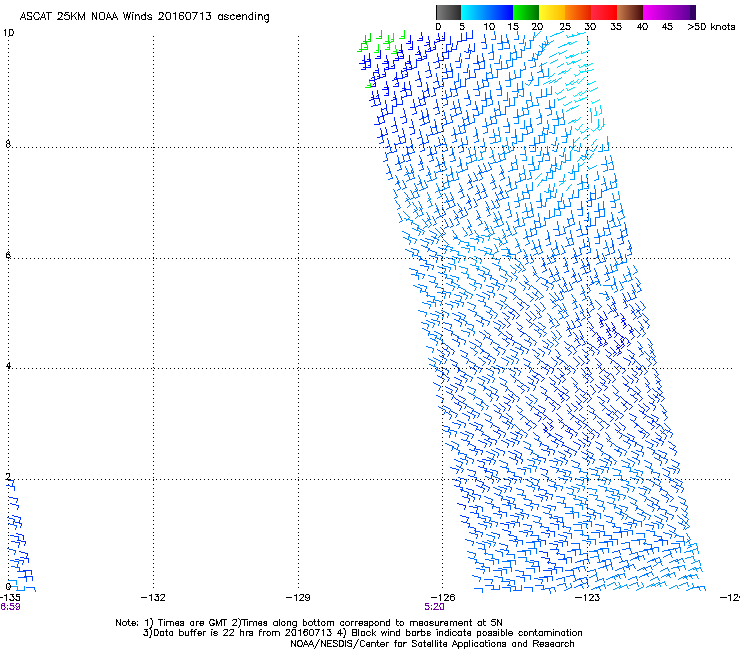Viewport: 740px width, 650px height.
Task: Click the latitude label '10' on the axis
Action: pos(8,33)
